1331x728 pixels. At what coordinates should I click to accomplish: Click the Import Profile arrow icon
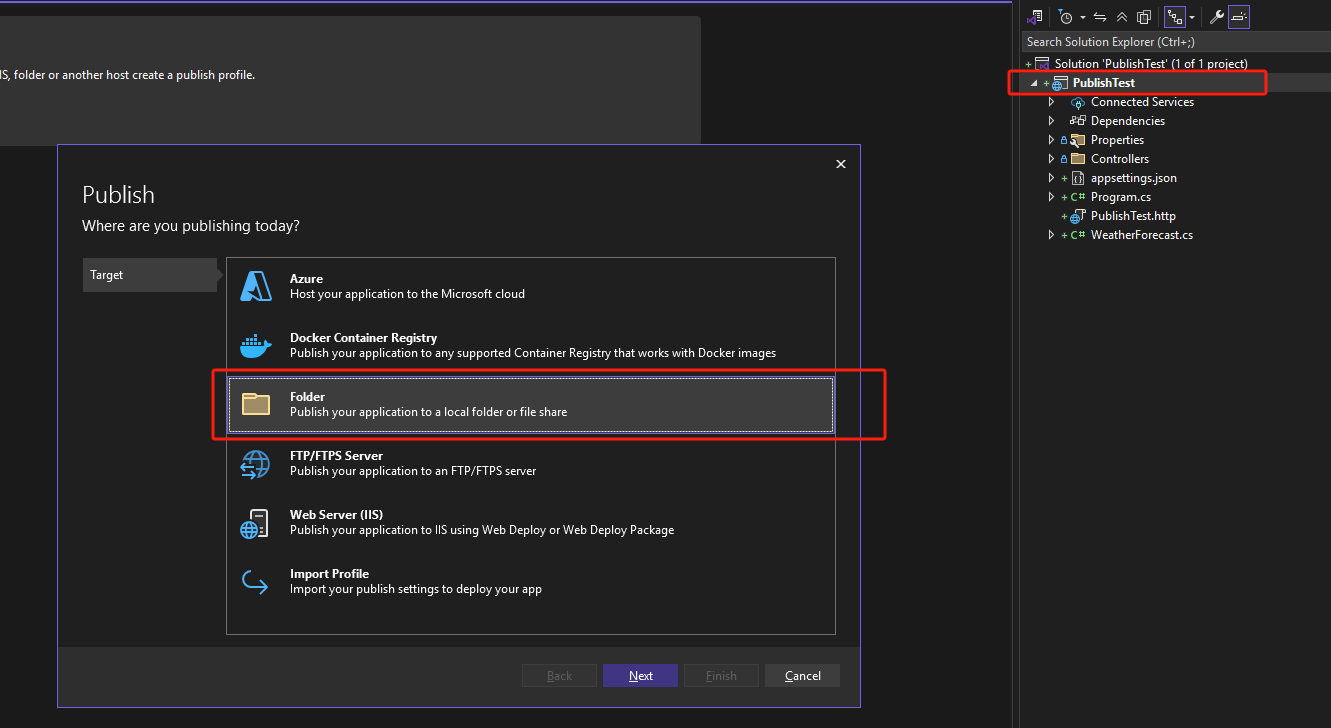click(256, 582)
